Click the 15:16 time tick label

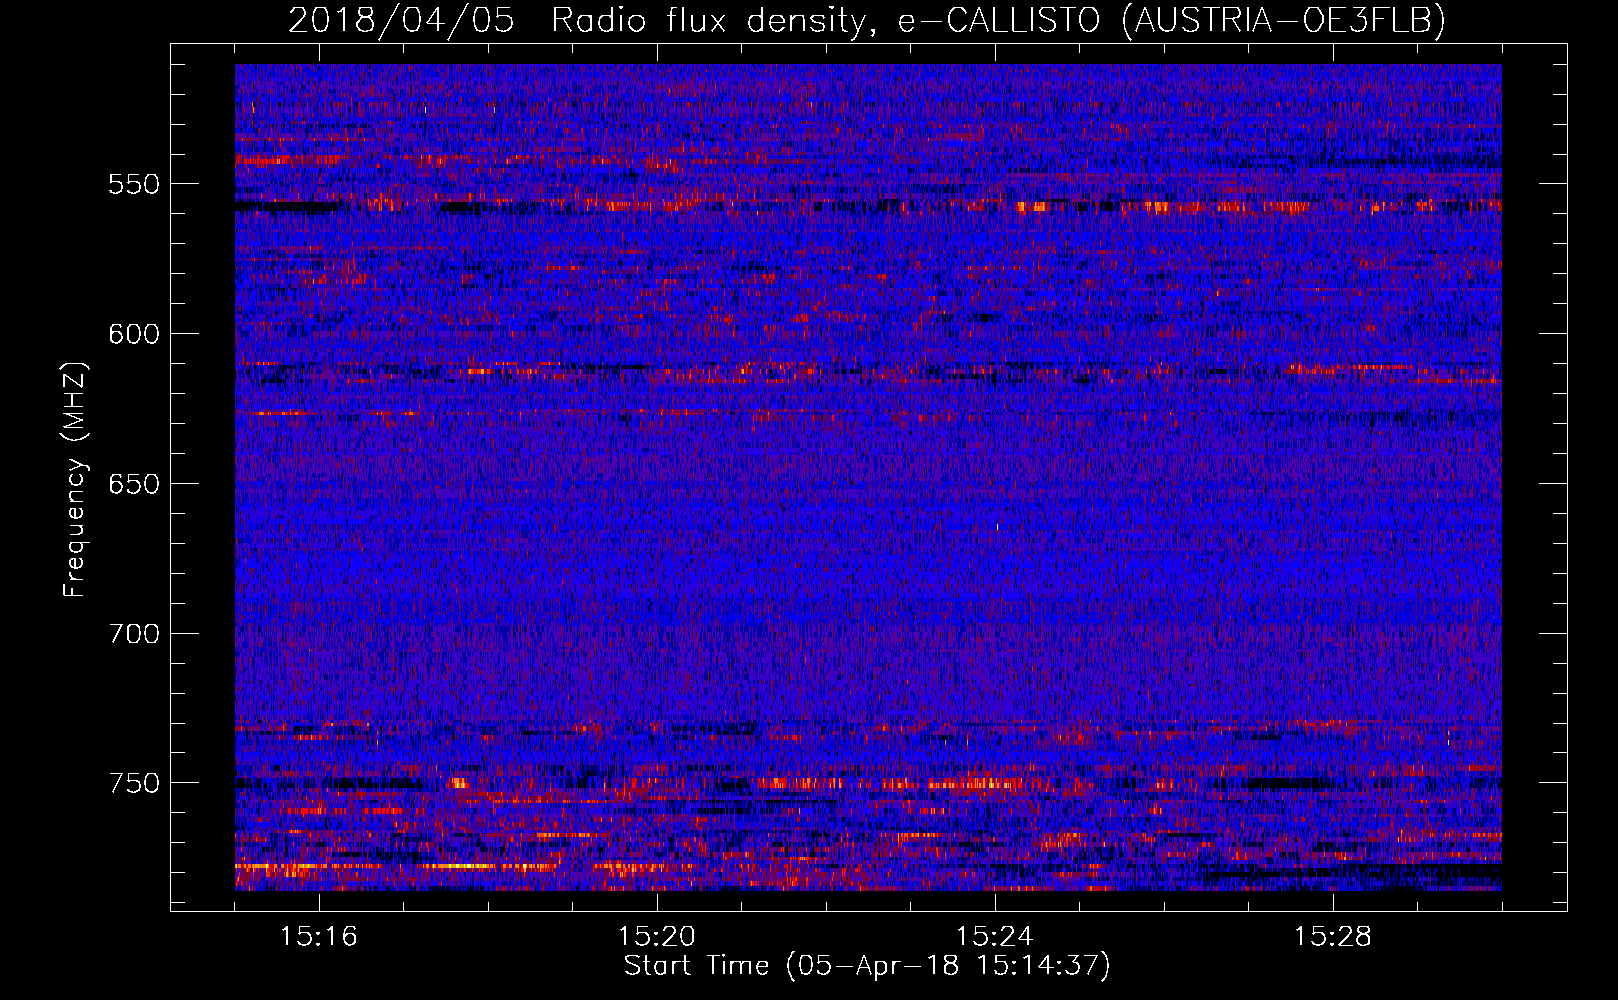tap(319, 937)
